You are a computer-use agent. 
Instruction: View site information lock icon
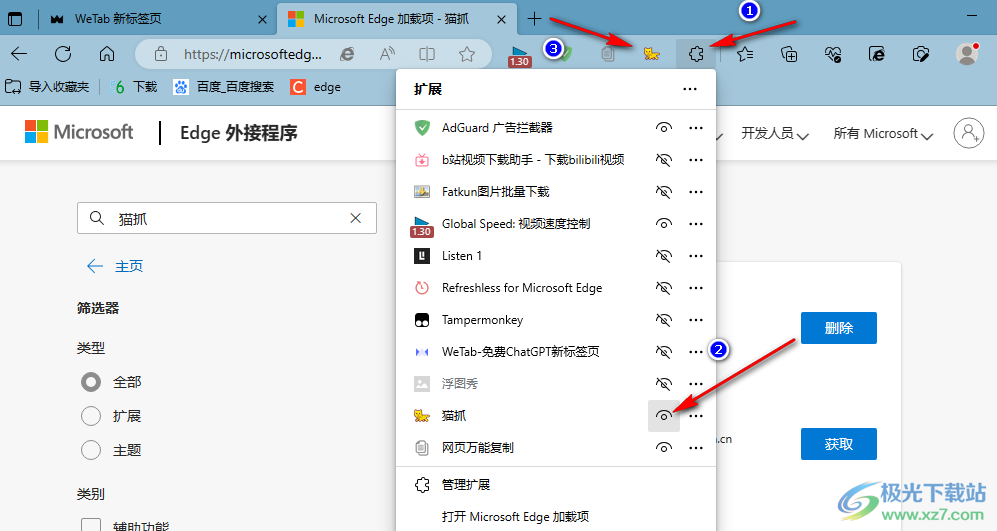tap(162, 54)
